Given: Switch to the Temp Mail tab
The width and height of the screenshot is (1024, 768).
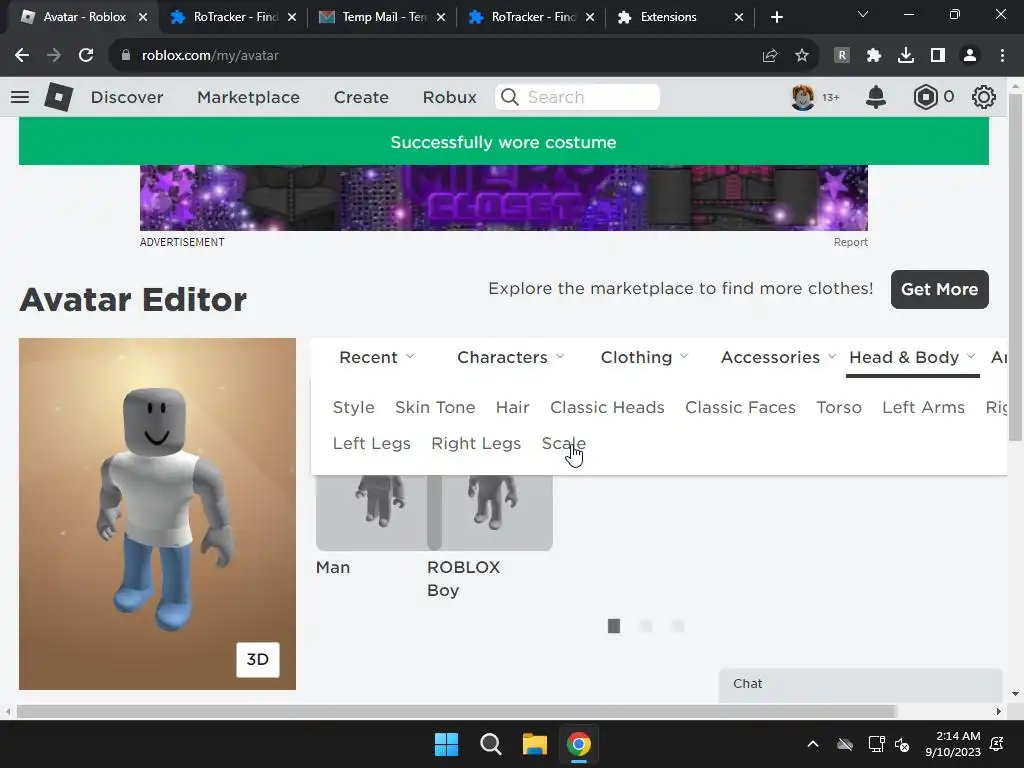Looking at the screenshot, I should (x=382, y=17).
